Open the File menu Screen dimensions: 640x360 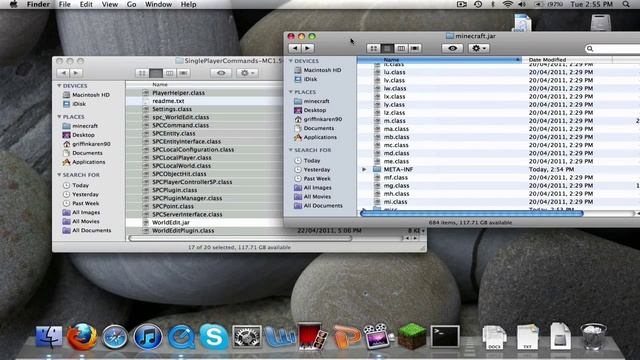(64, 4)
